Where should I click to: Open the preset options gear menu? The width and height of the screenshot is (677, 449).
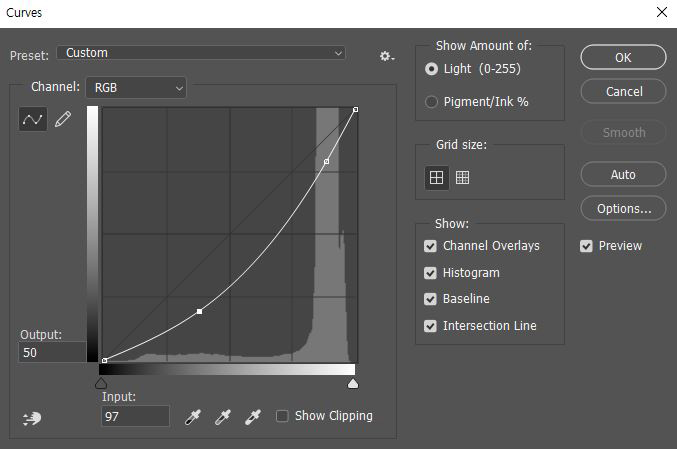pyautogui.click(x=387, y=56)
